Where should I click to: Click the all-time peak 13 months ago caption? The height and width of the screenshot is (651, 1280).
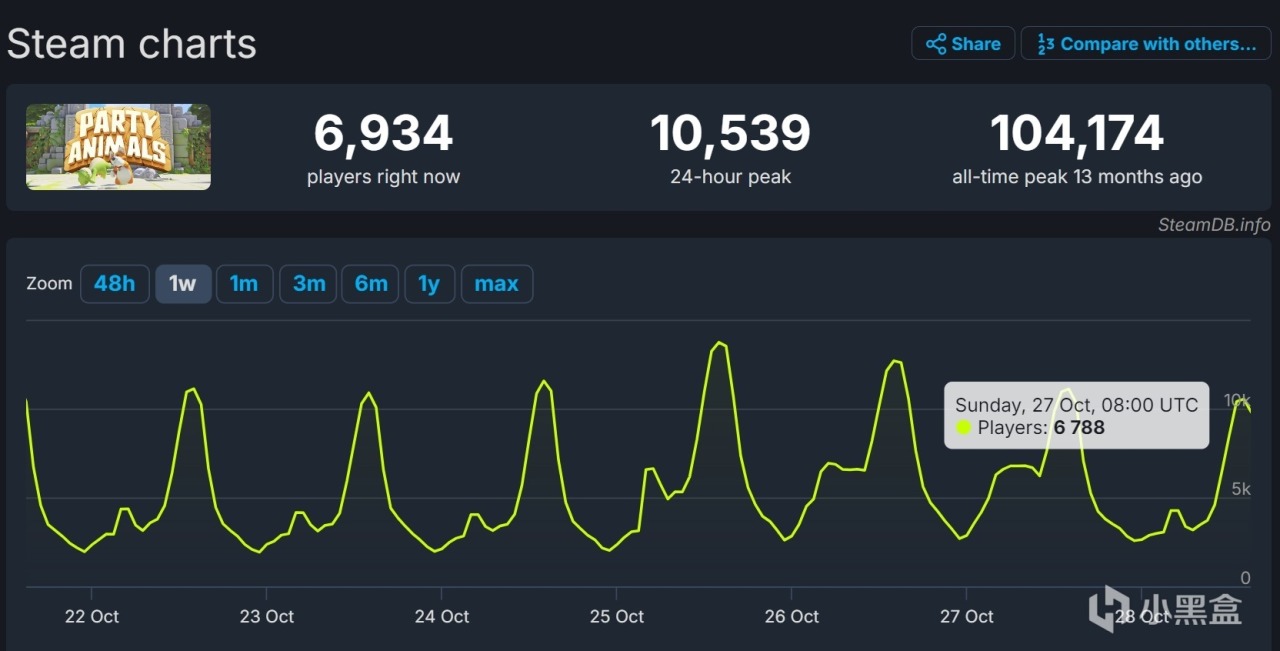[1077, 177]
